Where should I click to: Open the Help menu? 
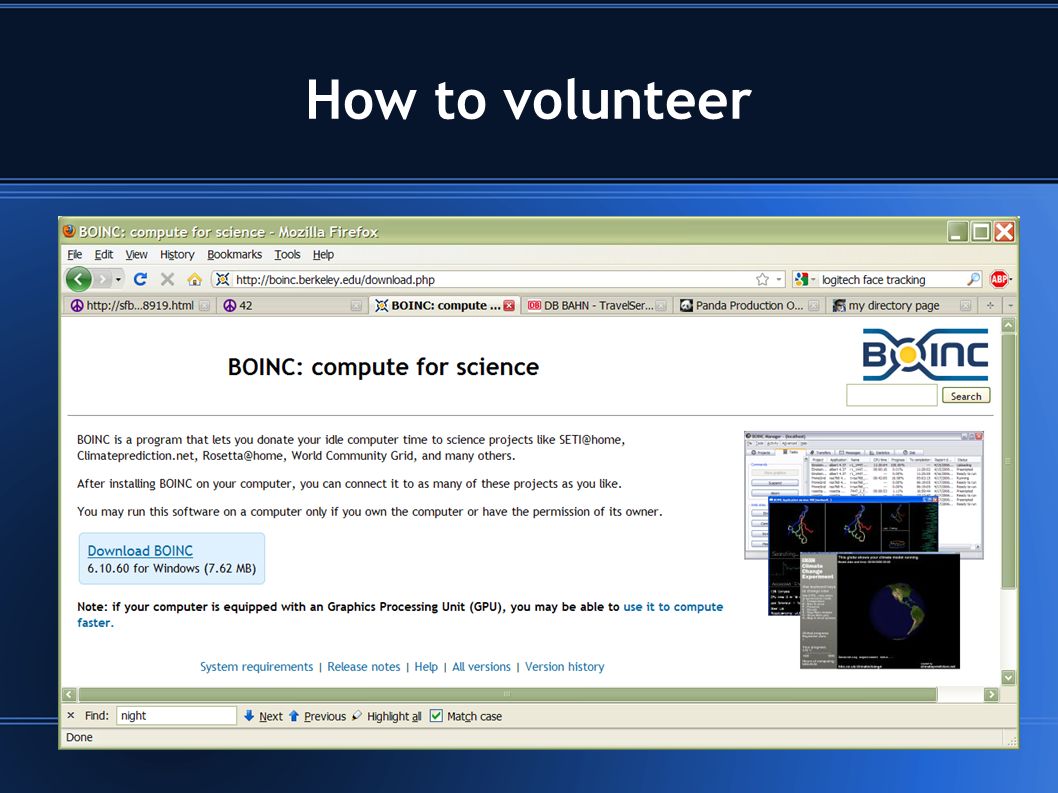pos(323,254)
